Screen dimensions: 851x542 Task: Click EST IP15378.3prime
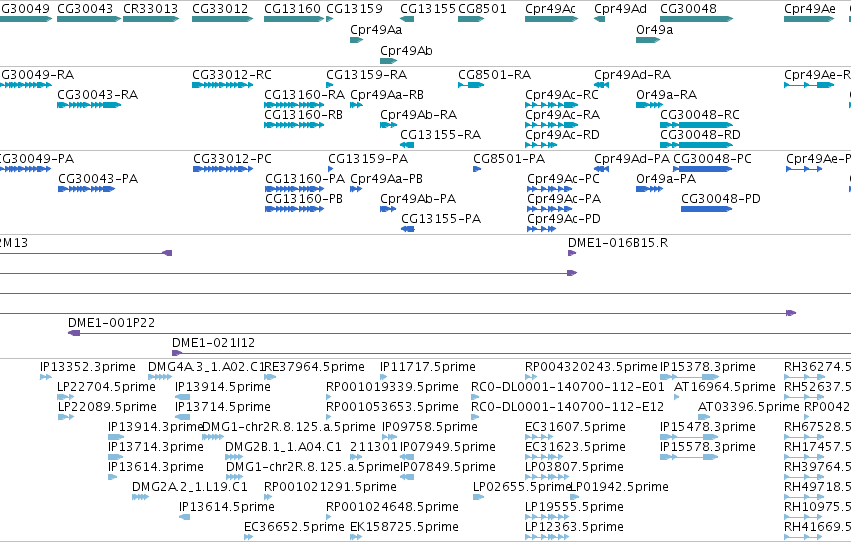coord(690,377)
